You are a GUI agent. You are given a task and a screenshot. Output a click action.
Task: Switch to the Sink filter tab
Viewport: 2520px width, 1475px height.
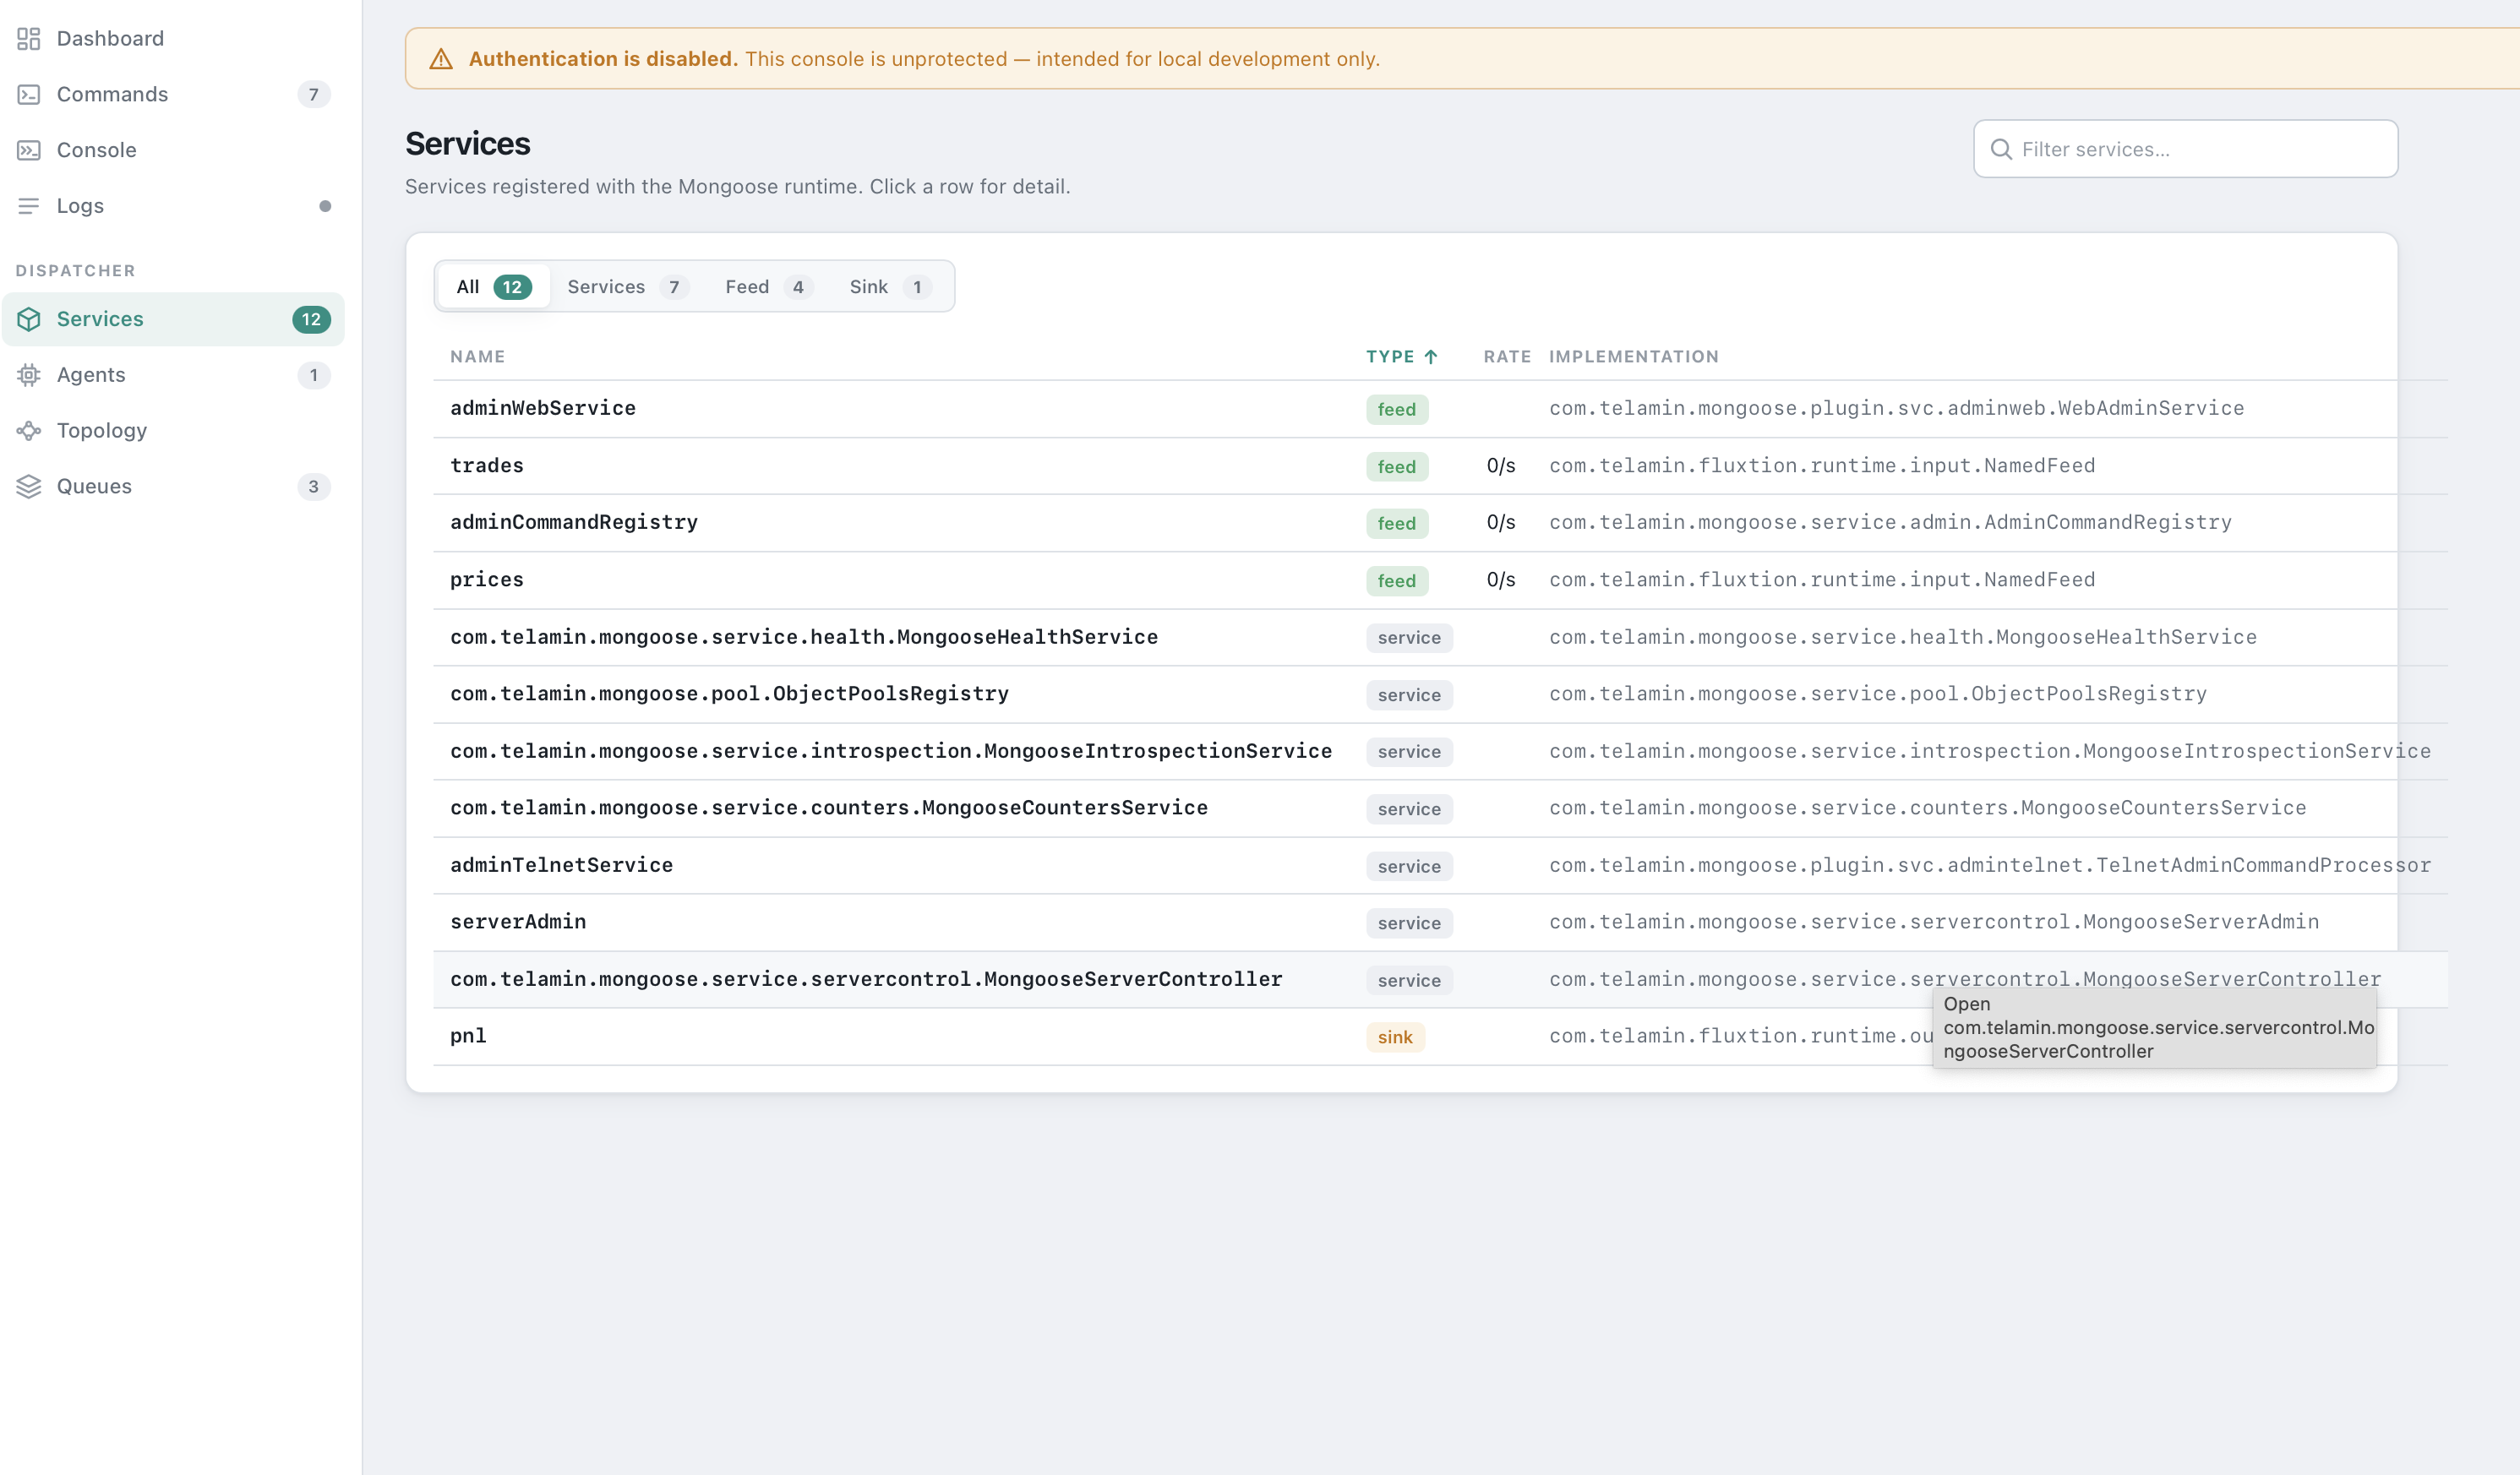[x=890, y=287]
